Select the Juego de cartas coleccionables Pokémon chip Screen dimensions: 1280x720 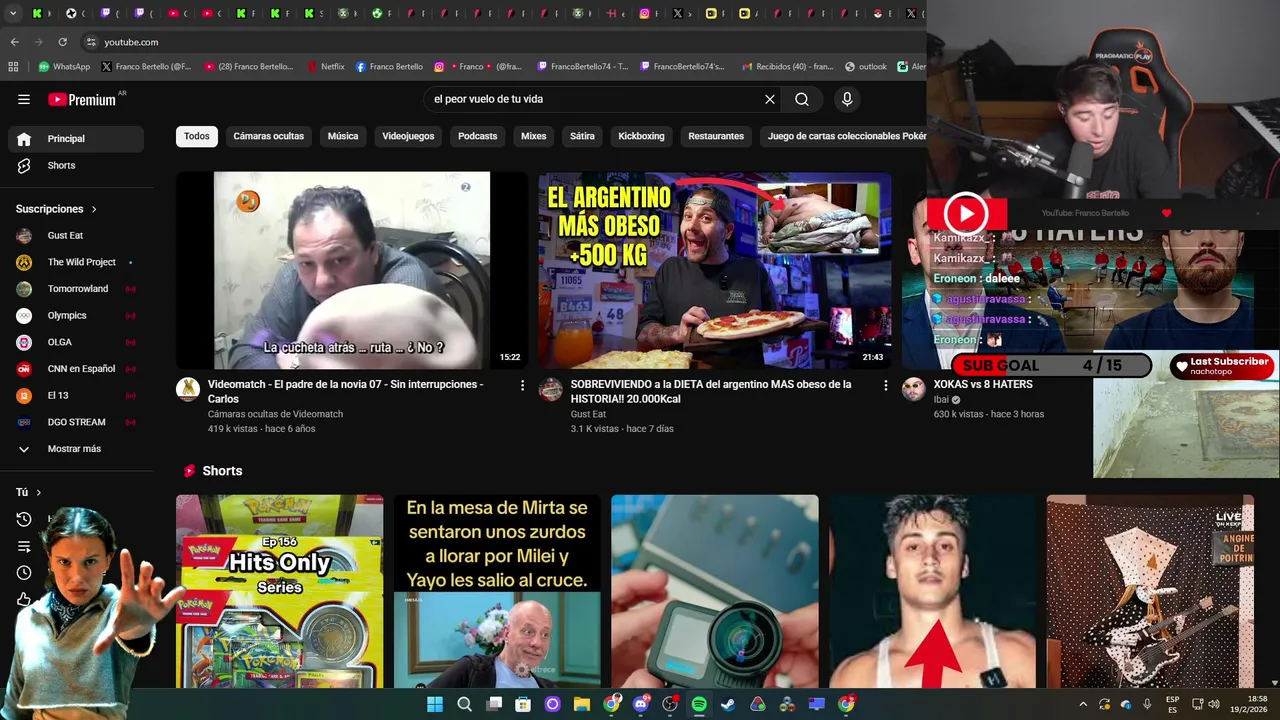846,136
